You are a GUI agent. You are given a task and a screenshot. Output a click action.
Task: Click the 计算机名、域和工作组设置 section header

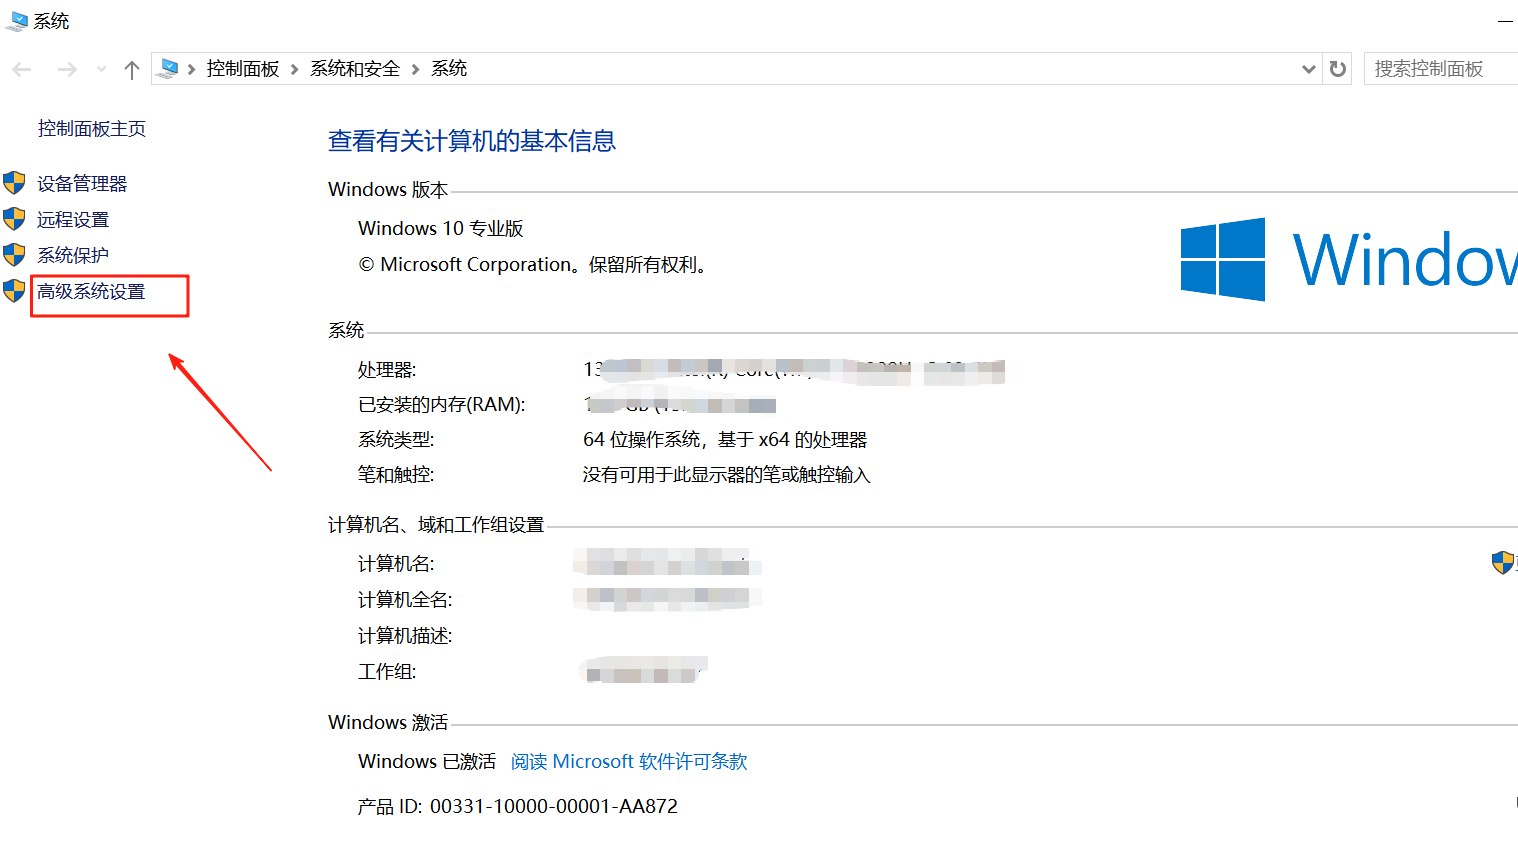click(x=436, y=524)
